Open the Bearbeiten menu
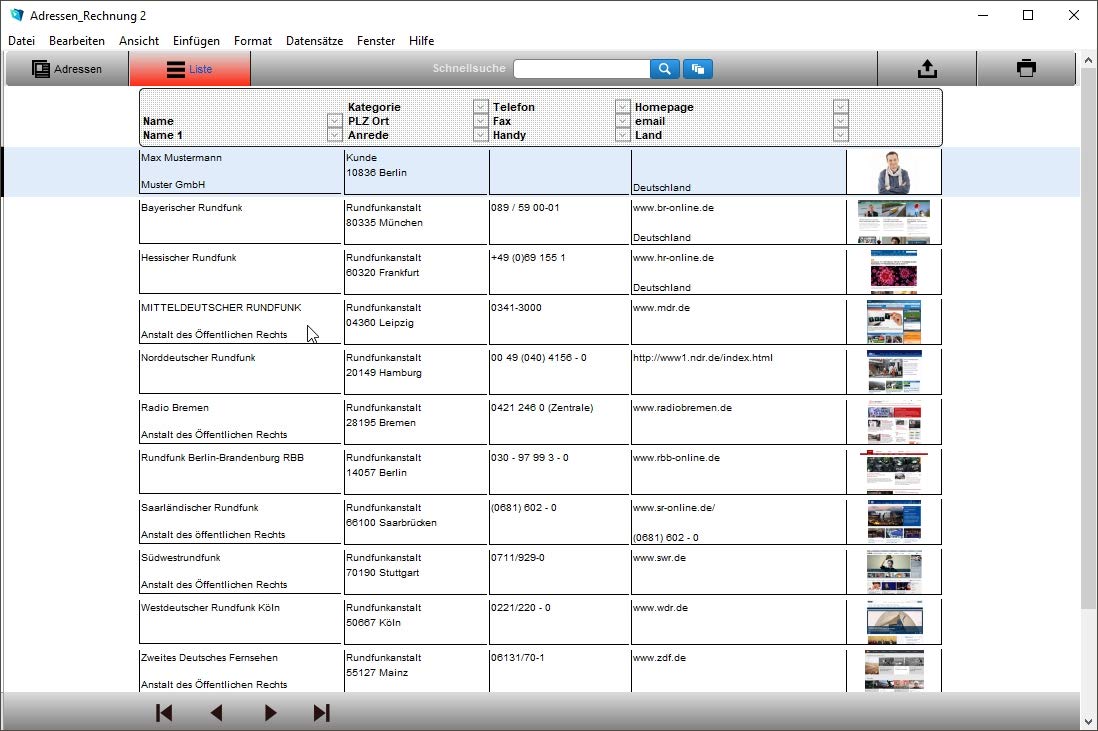 [x=77, y=41]
